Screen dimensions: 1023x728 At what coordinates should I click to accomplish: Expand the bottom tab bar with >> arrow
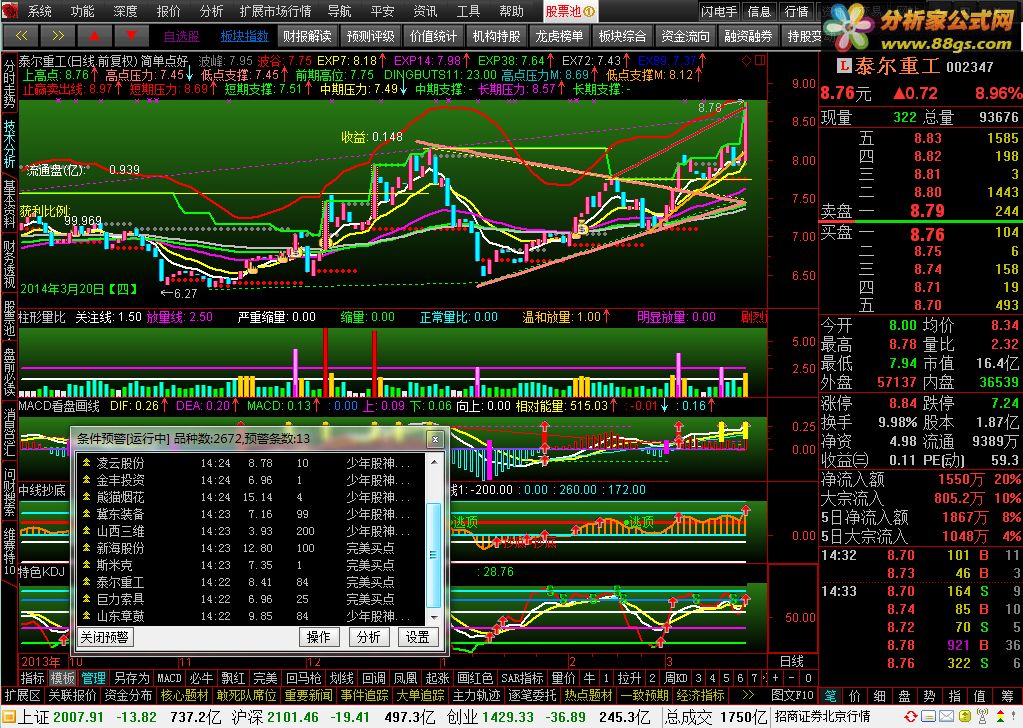point(748,695)
